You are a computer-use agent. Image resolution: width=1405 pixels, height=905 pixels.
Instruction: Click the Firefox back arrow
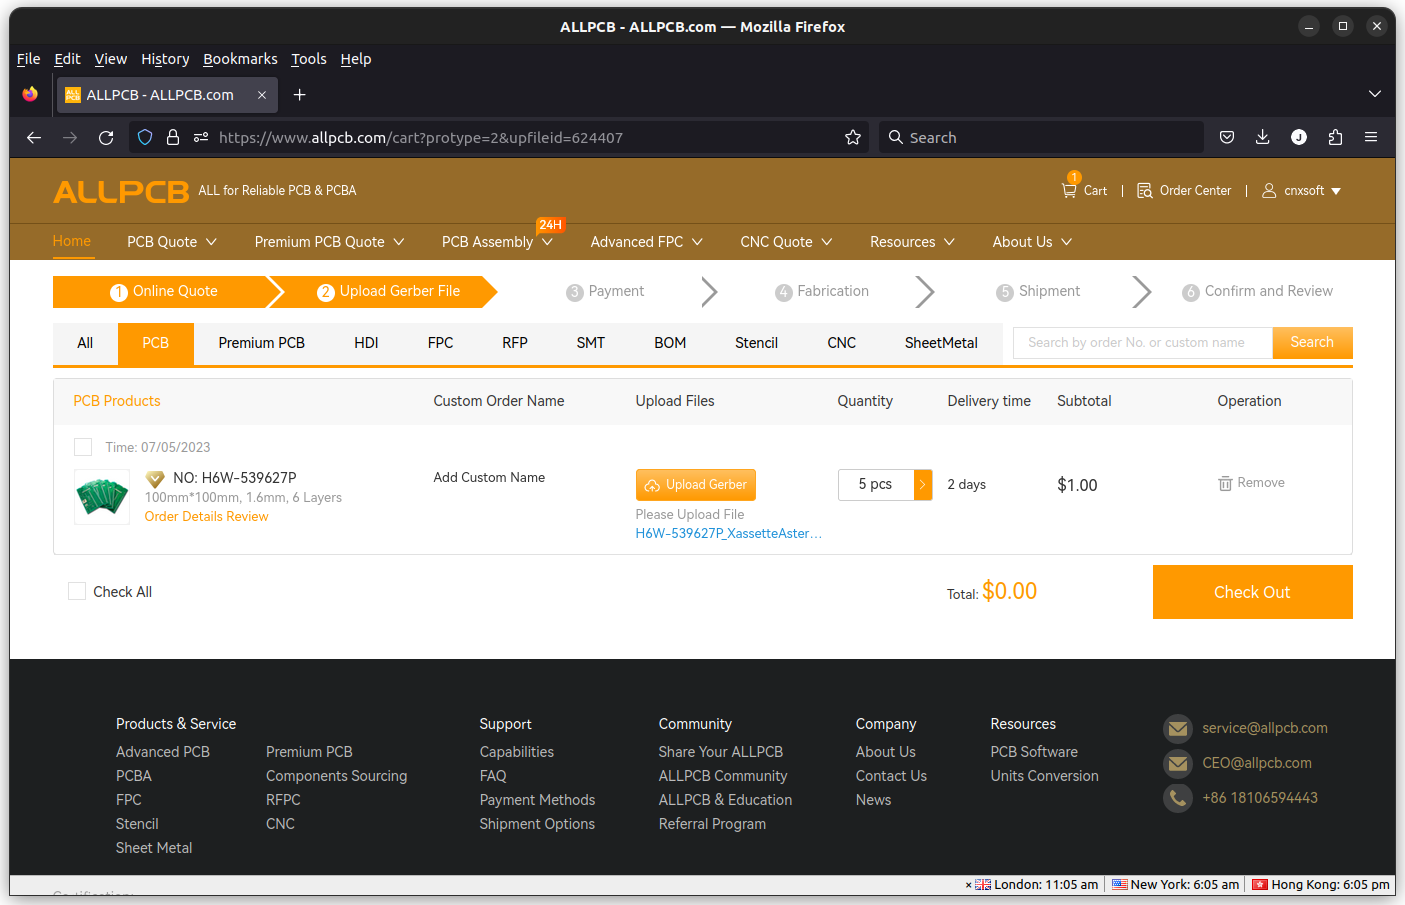pos(34,138)
